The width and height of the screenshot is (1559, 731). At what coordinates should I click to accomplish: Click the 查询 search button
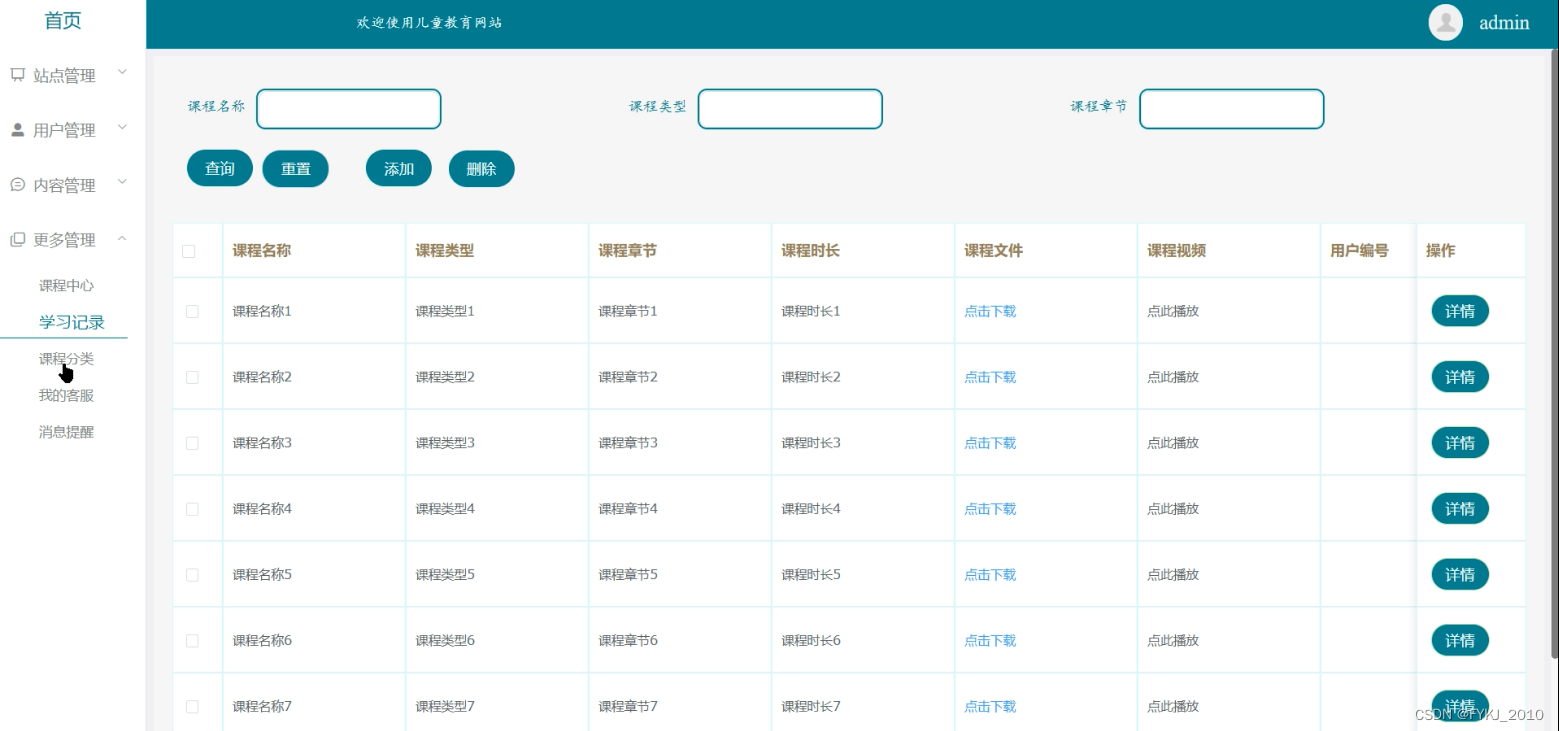[220, 169]
